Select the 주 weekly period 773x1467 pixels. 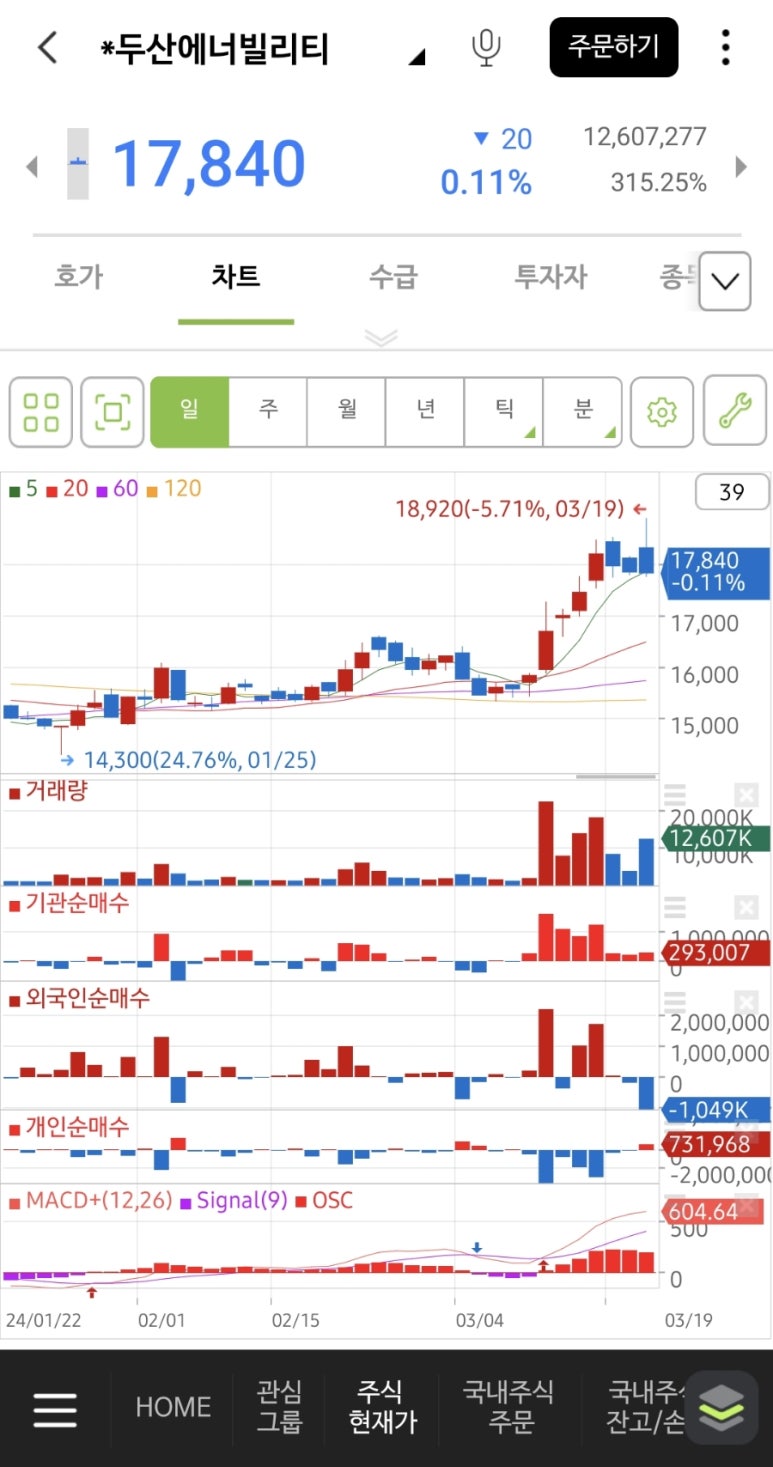[x=268, y=411]
